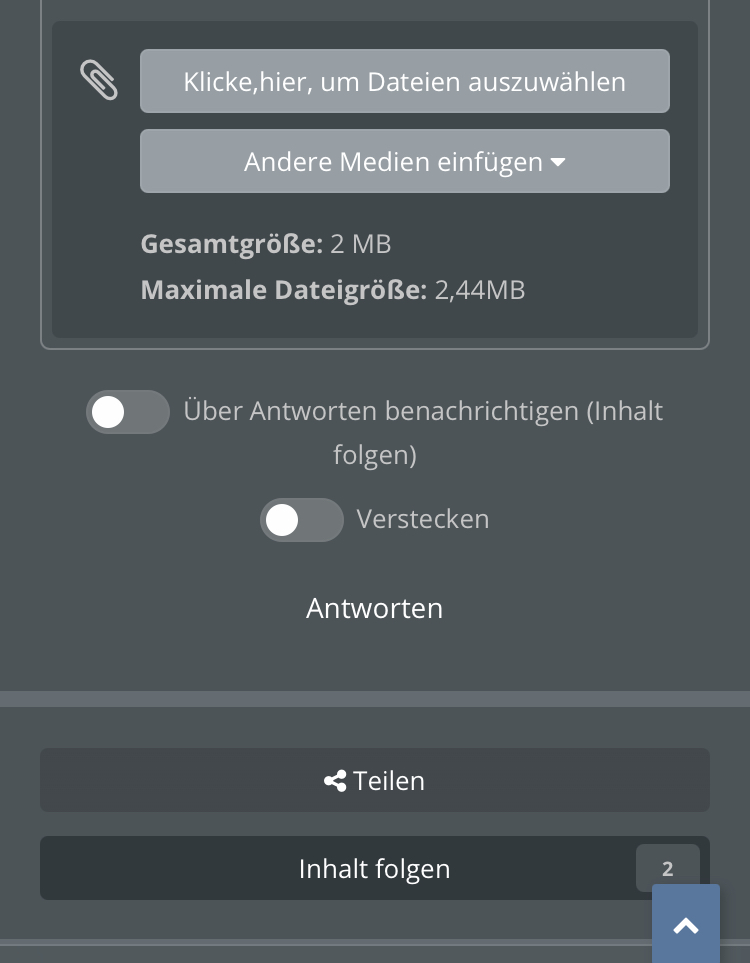Enable the Verstecken switch
This screenshot has height=963, width=750.
tap(302, 520)
